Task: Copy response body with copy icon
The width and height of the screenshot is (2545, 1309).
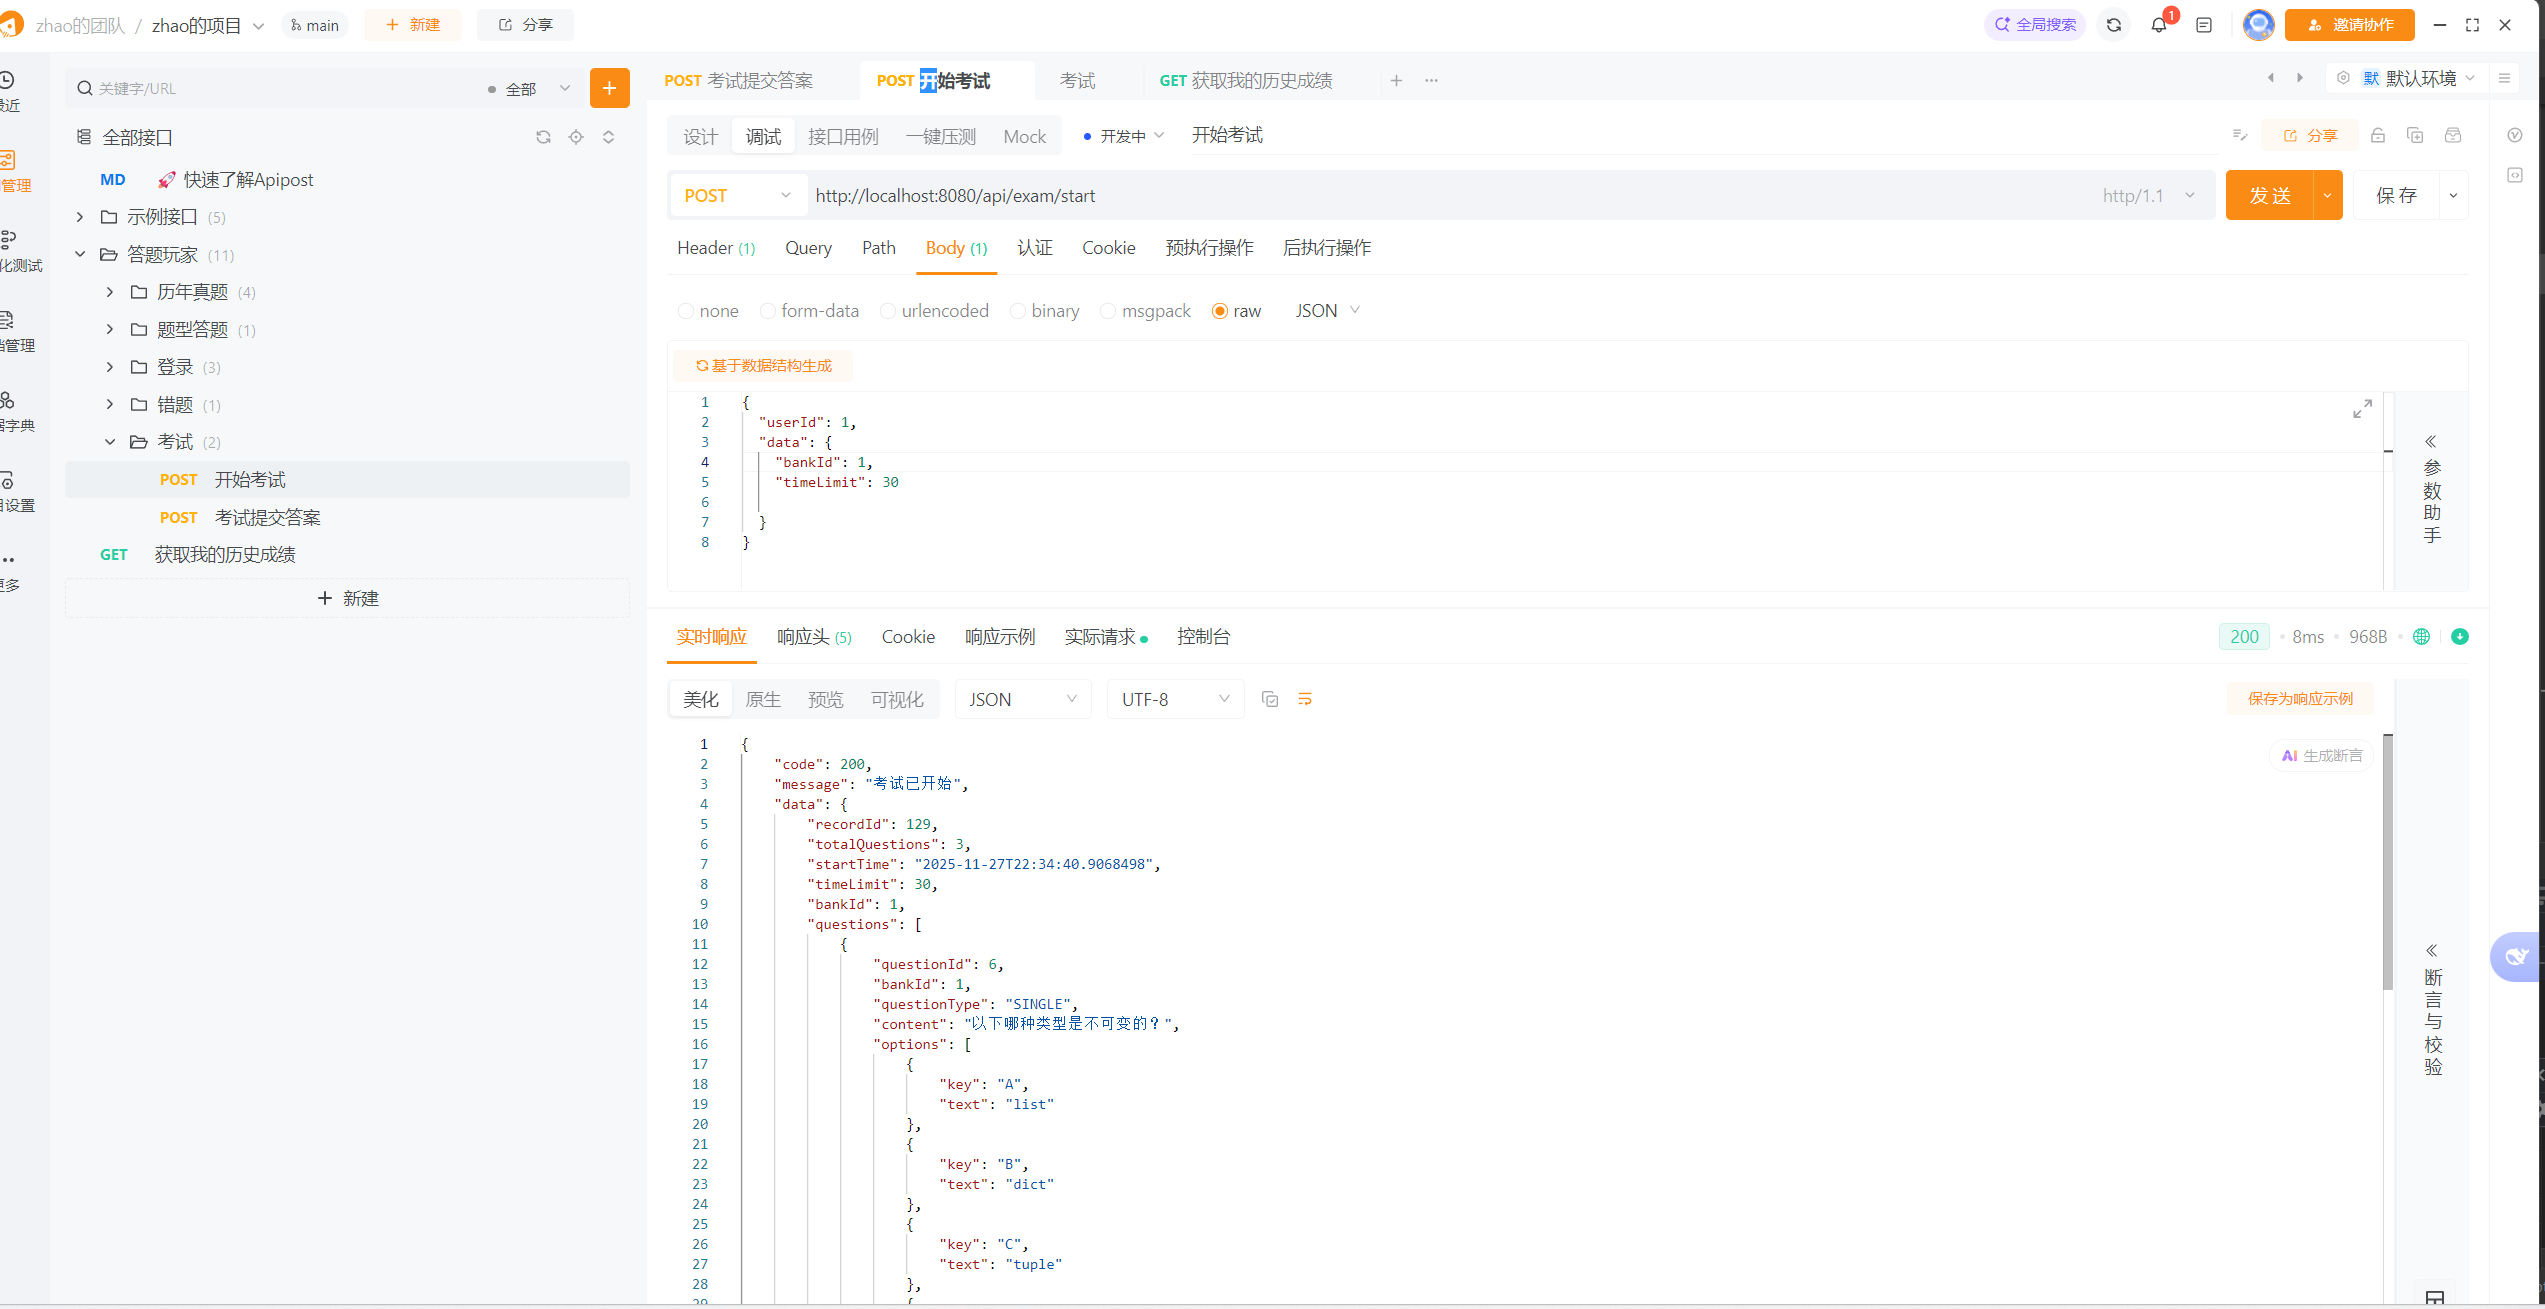Action: point(1270,699)
